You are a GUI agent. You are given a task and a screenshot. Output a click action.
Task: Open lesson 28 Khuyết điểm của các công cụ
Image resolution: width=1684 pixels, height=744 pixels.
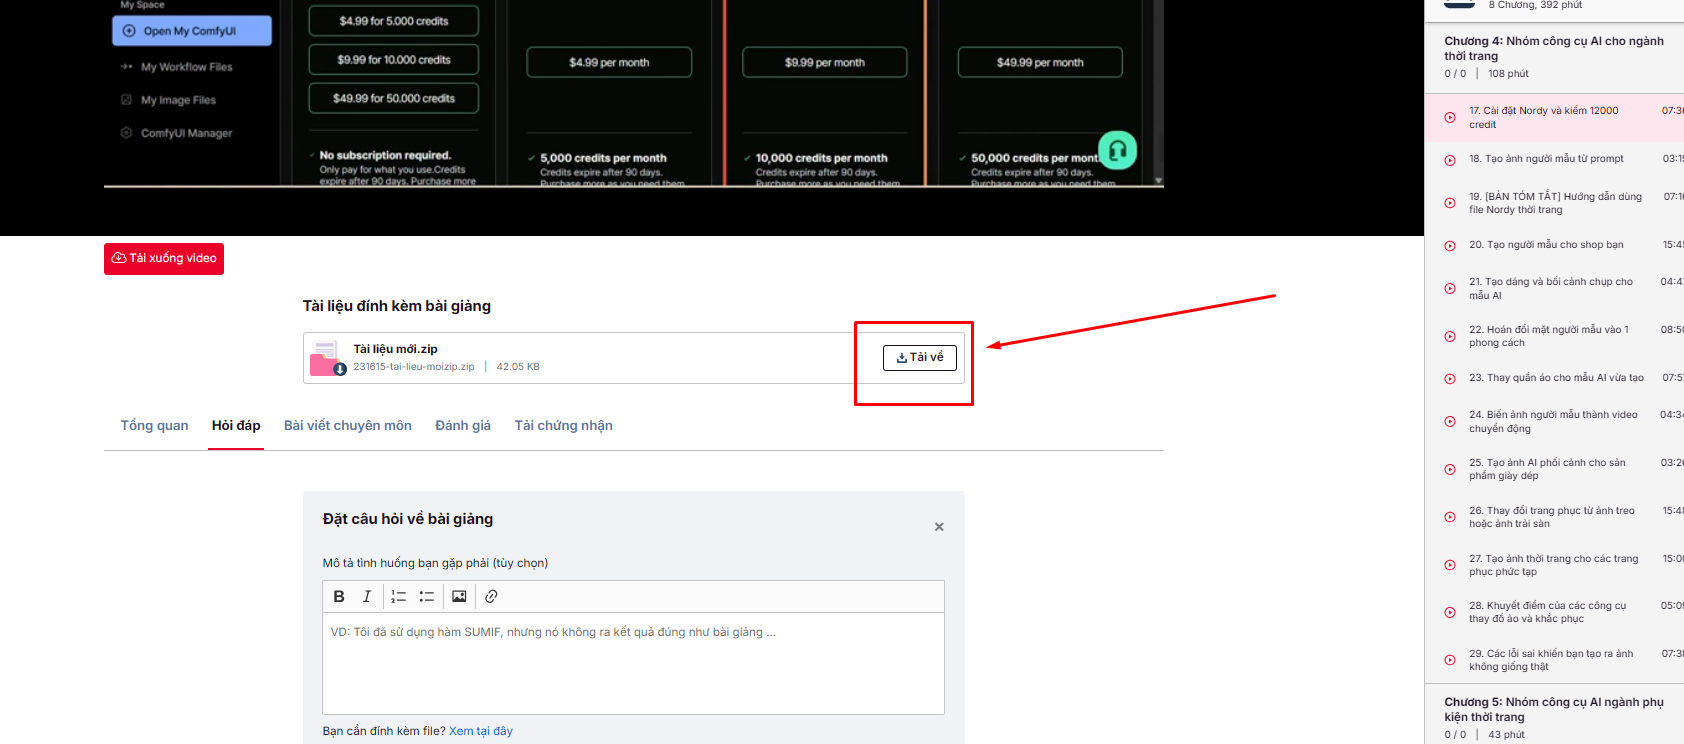[1554, 612]
